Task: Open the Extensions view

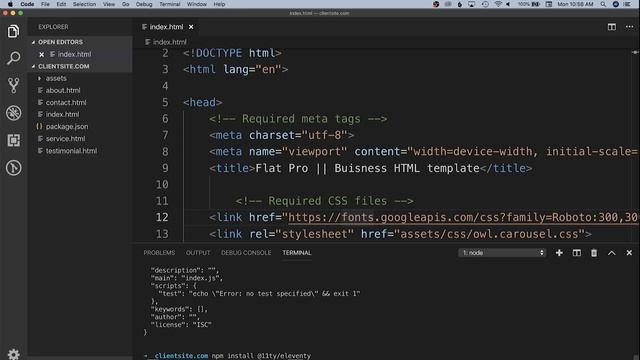Action: click(x=13, y=140)
